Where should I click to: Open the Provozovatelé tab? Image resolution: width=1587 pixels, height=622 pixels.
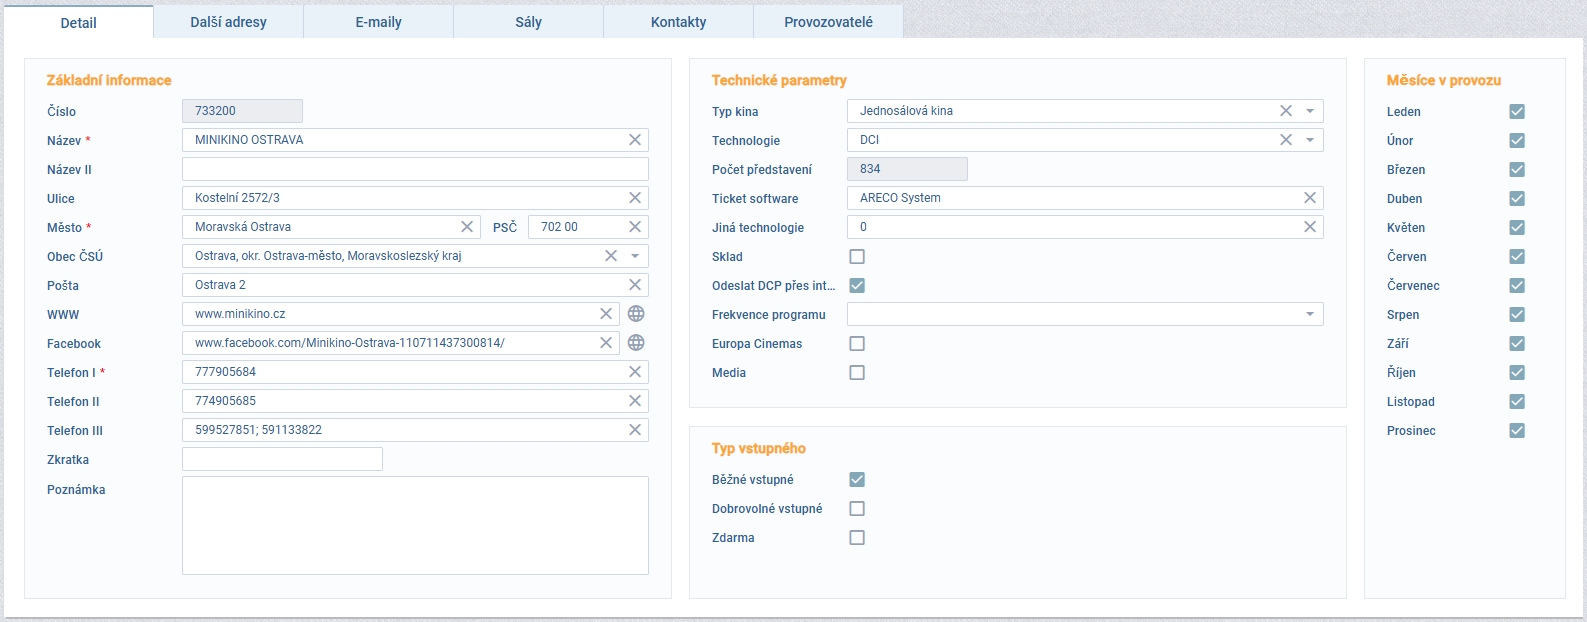[828, 22]
